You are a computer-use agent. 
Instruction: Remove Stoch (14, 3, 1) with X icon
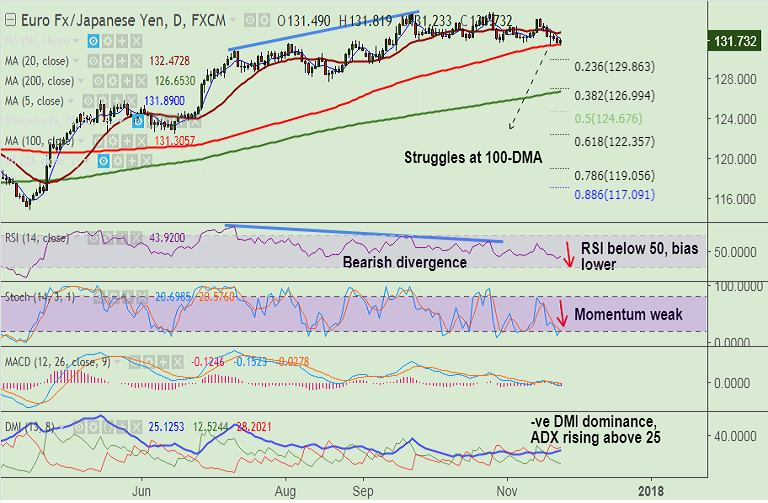141,297
